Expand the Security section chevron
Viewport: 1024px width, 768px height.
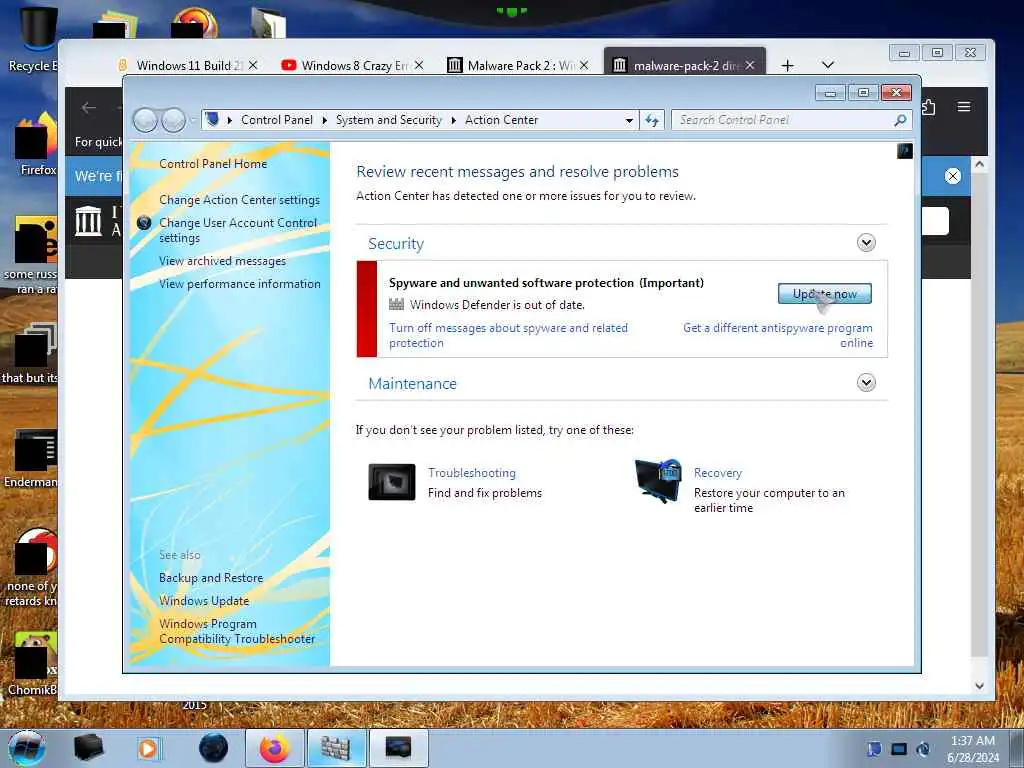click(x=866, y=243)
